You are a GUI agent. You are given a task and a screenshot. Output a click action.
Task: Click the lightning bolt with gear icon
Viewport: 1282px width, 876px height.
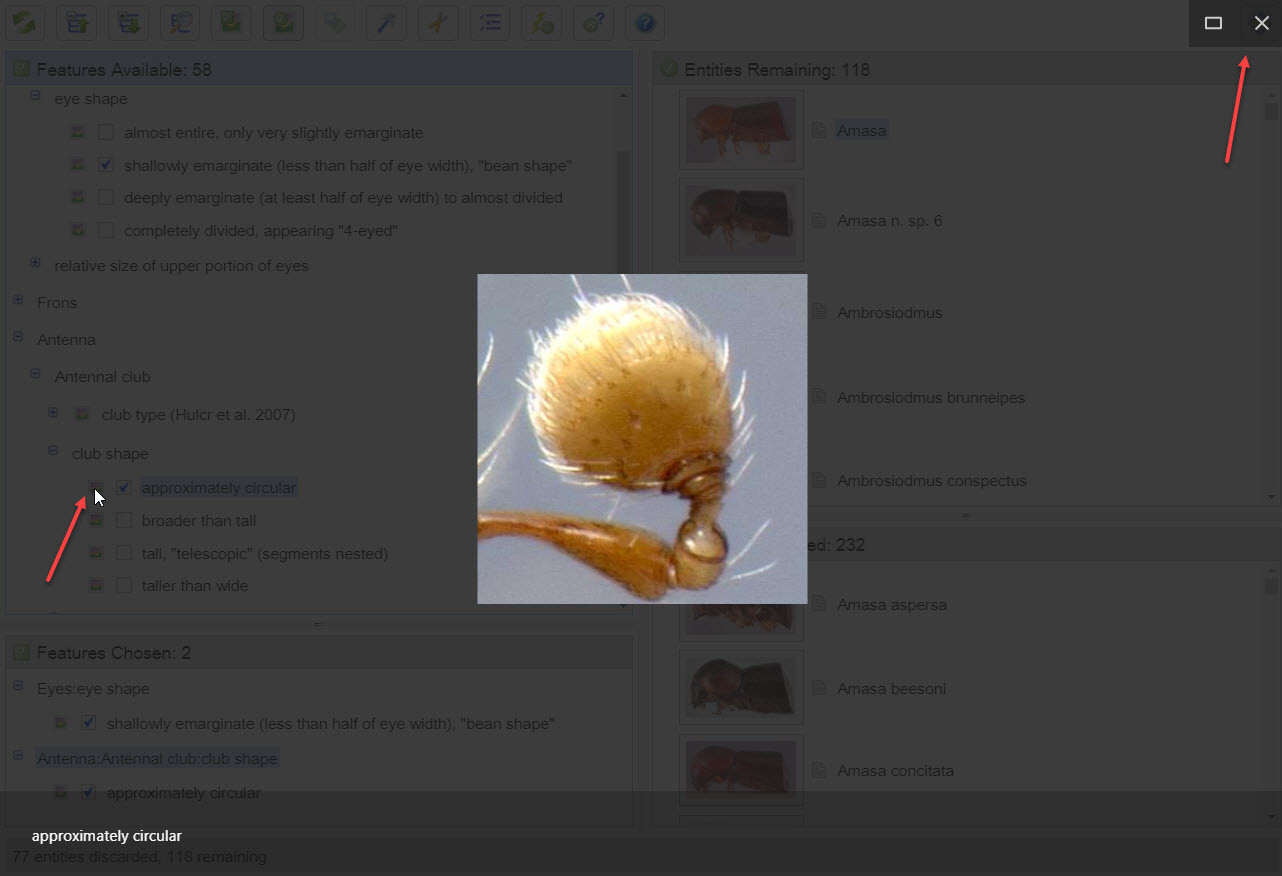[x=542, y=23]
